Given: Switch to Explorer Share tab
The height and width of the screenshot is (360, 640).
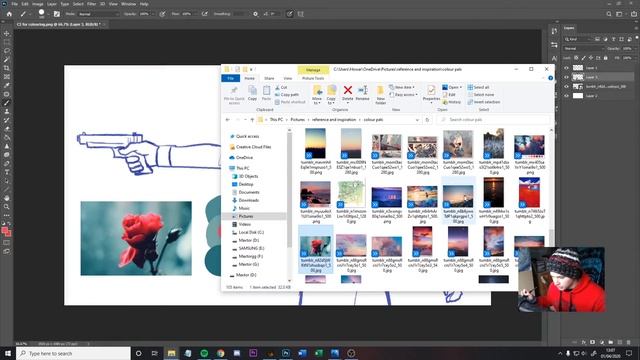Looking at the screenshot, I should click(x=269, y=78).
